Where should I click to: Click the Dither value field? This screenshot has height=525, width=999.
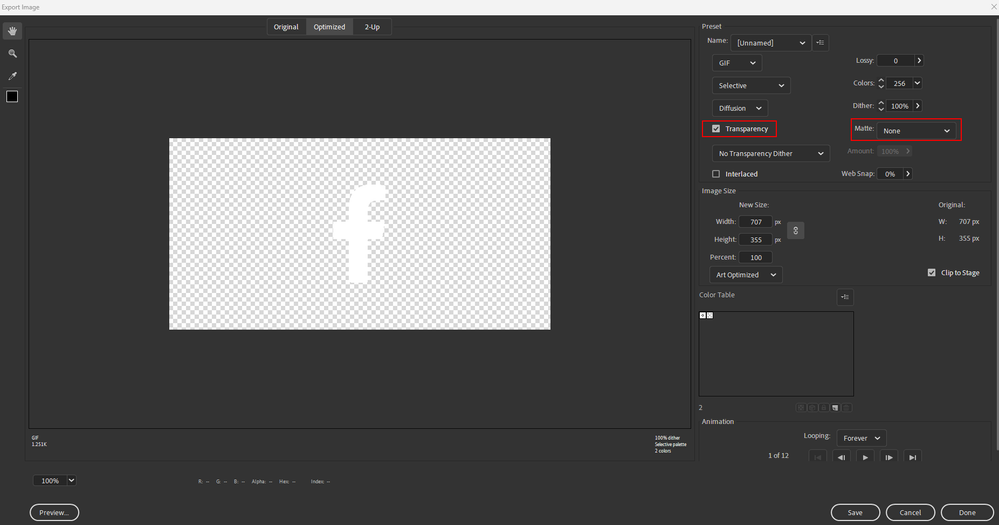coord(900,106)
